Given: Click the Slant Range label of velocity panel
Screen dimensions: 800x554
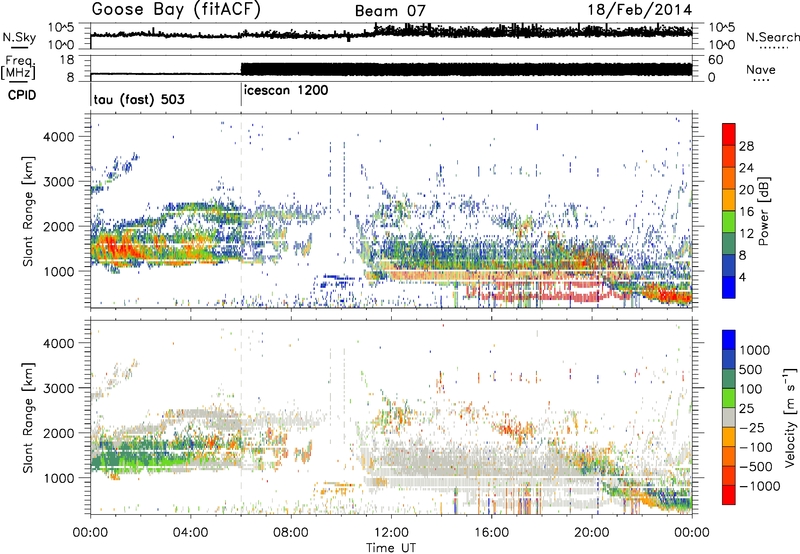Looking at the screenshot, I should [28, 417].
